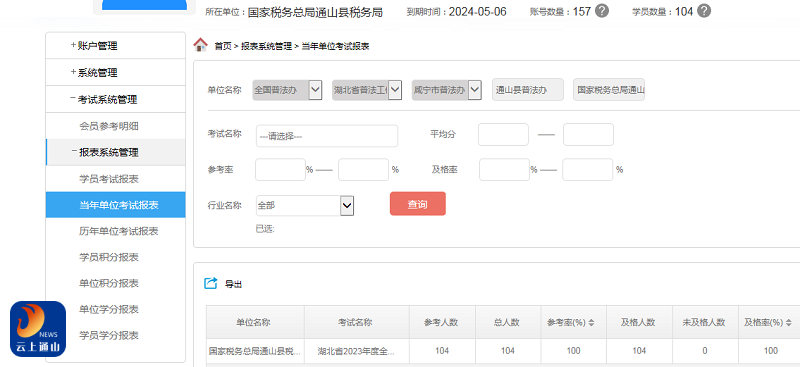Click the 平均分 maximum input field
The height and width of the screenshot is (367, 800).
[588, 135]
